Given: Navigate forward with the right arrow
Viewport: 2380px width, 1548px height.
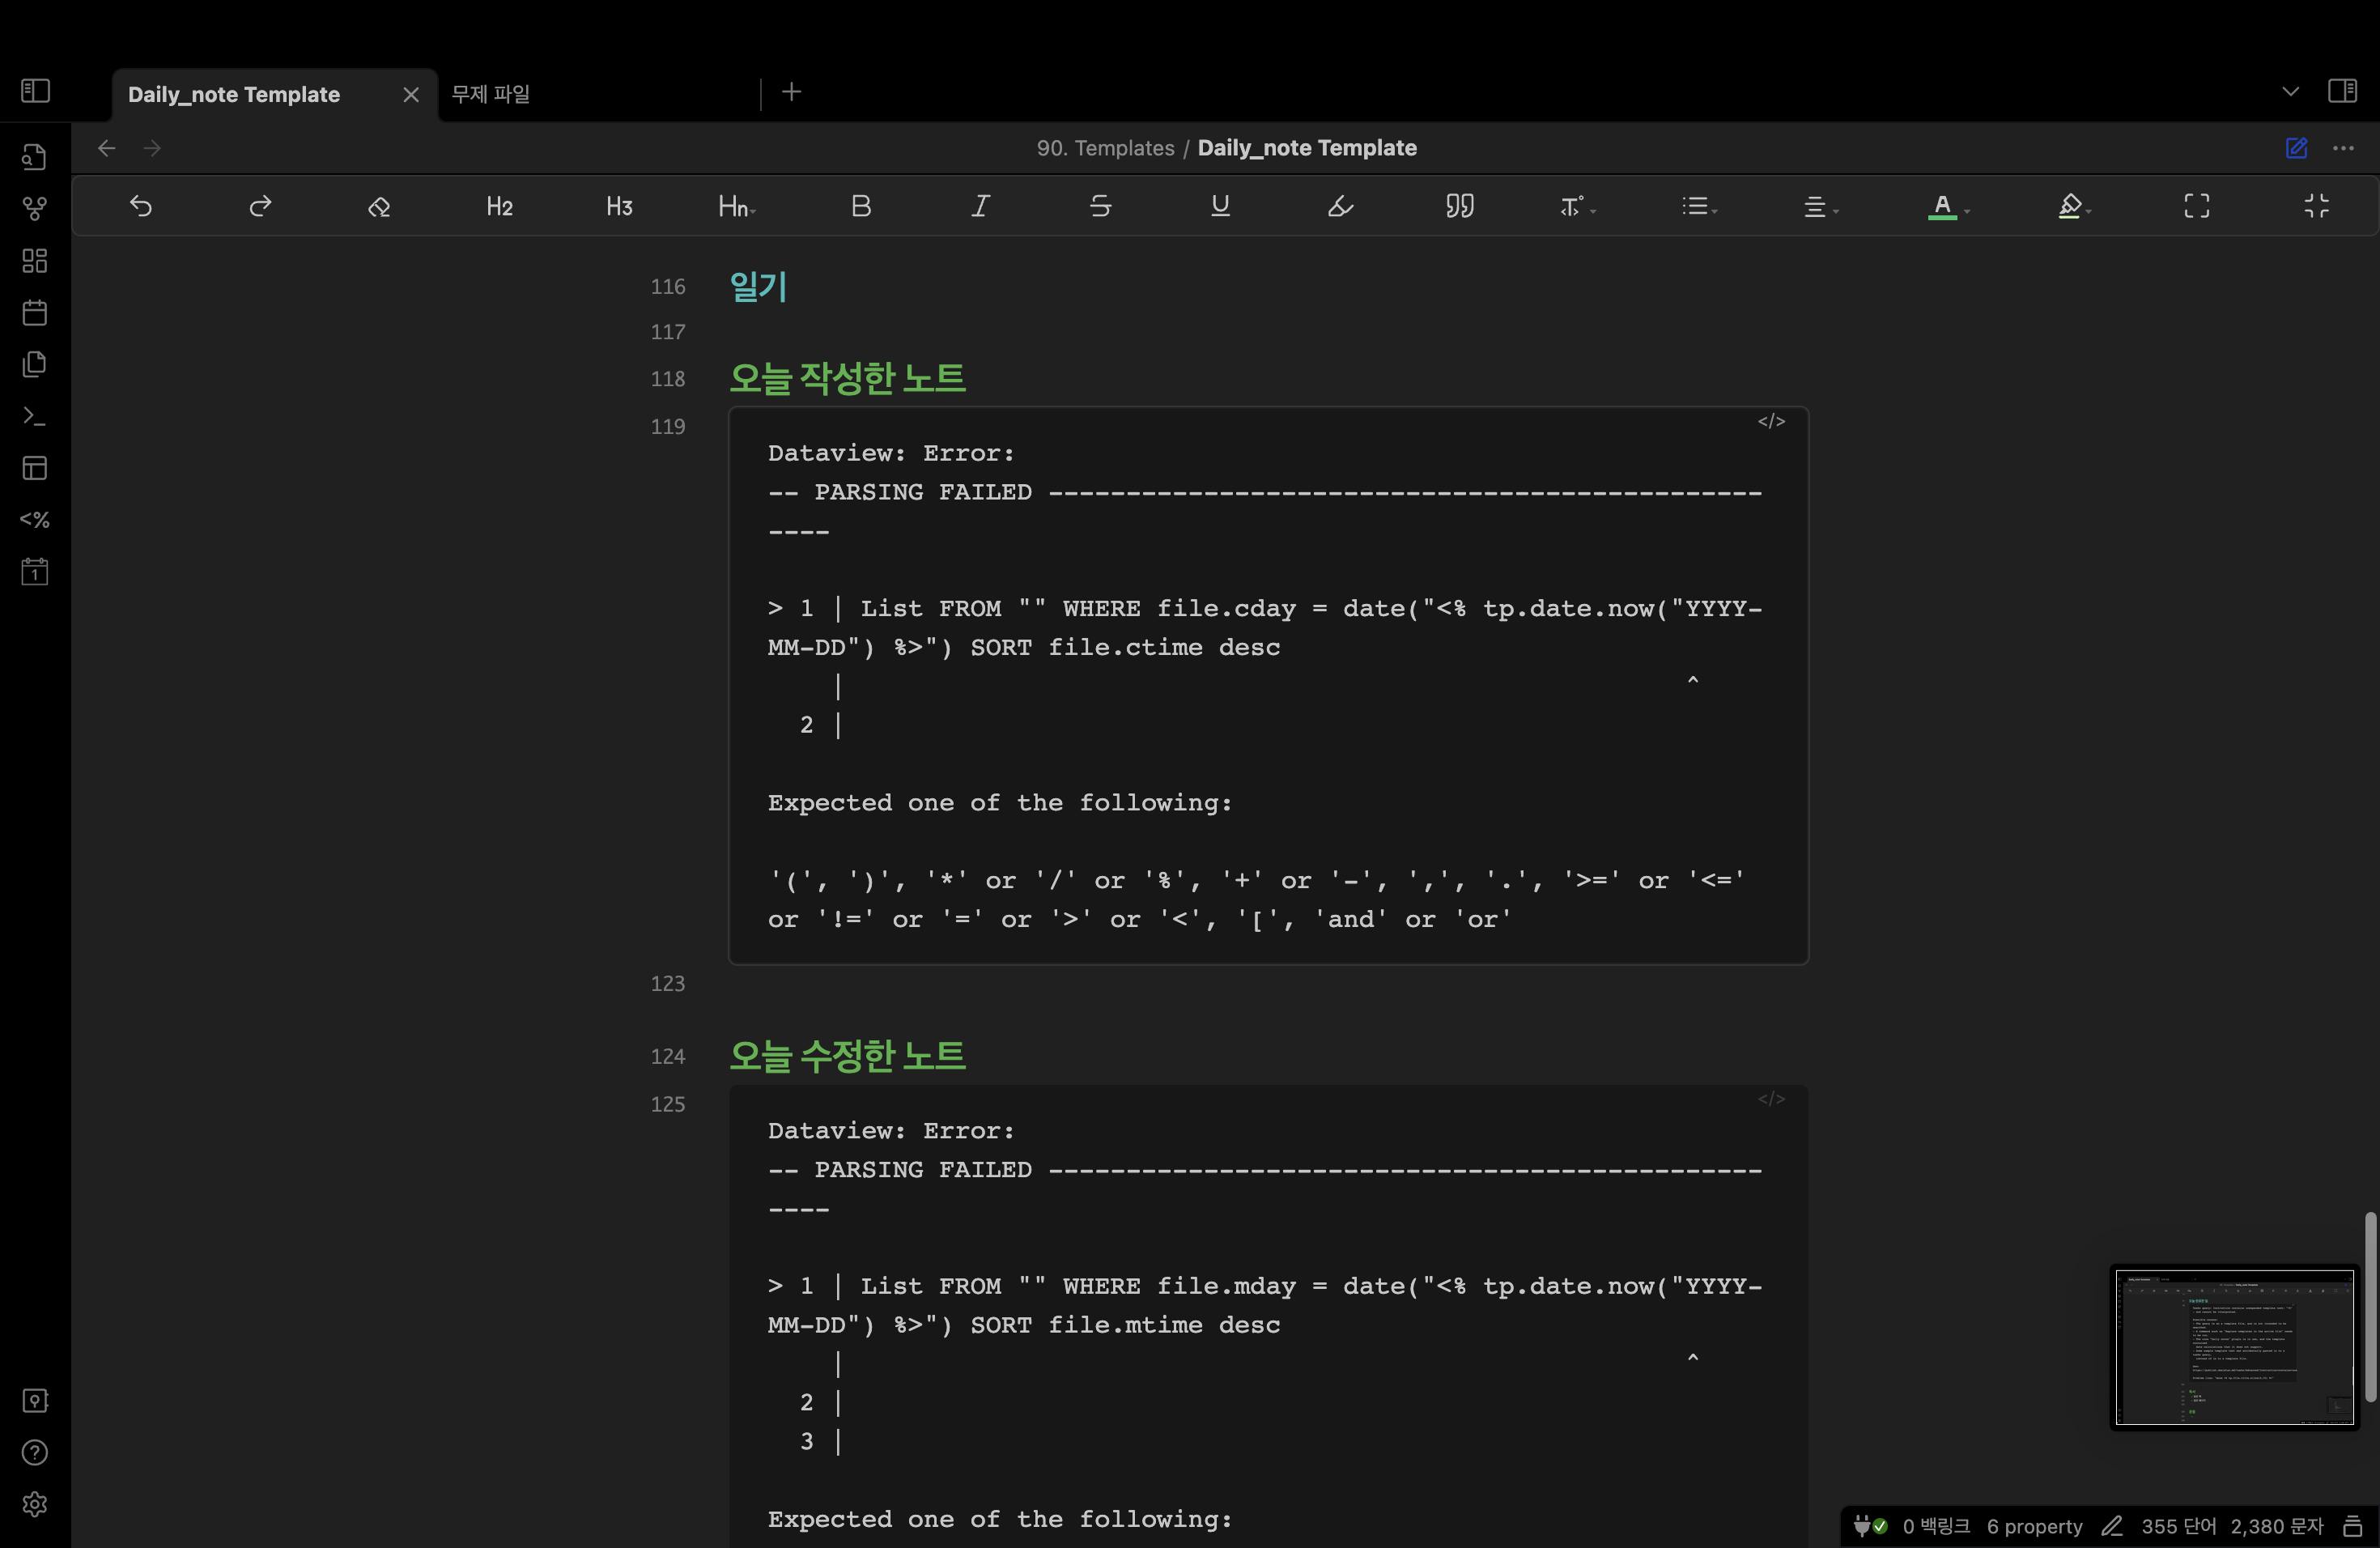Looking at the screenshot, I should pyautogui.click(x=152, y=148).
